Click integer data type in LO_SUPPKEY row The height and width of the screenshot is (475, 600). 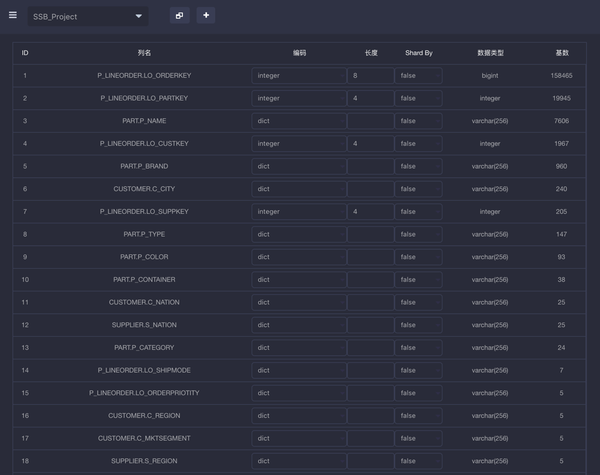(x=490, y=212)
